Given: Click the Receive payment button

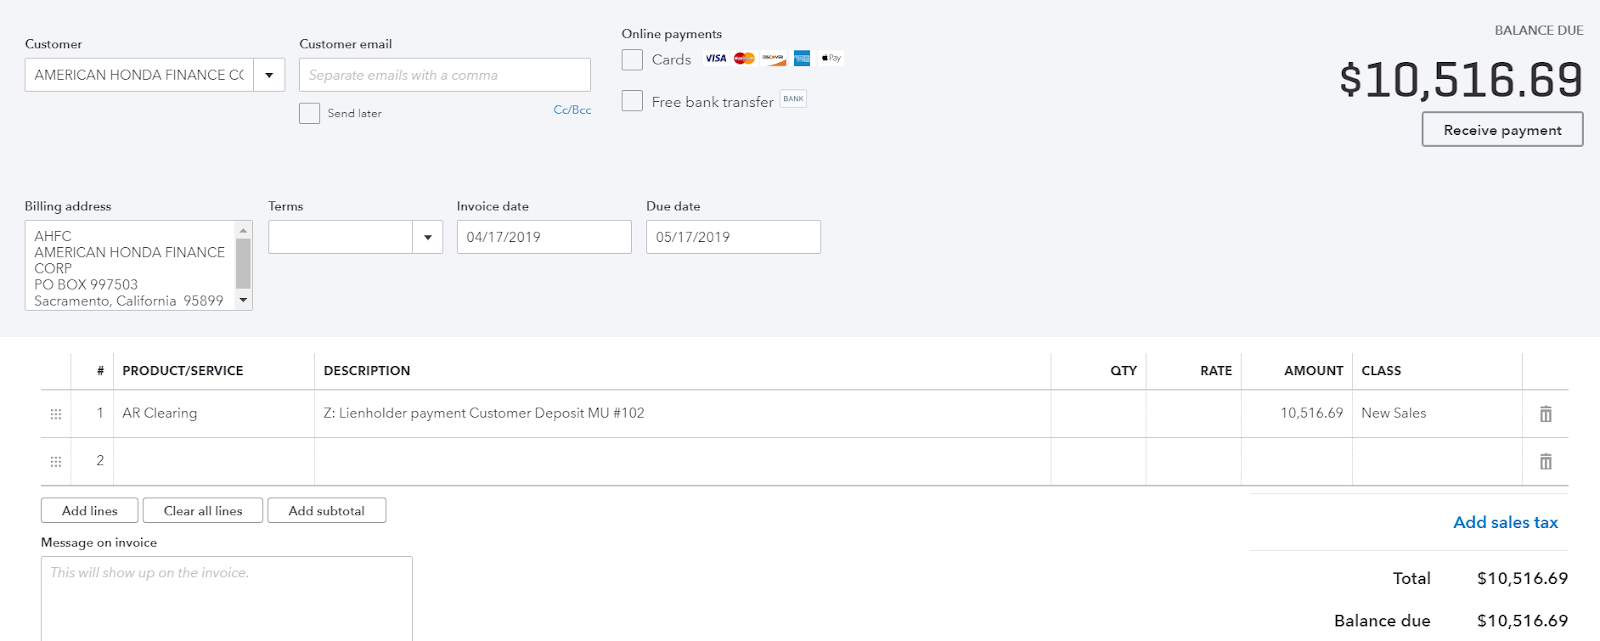Looking at the screenshot, I should click(x=1502, y=130).
